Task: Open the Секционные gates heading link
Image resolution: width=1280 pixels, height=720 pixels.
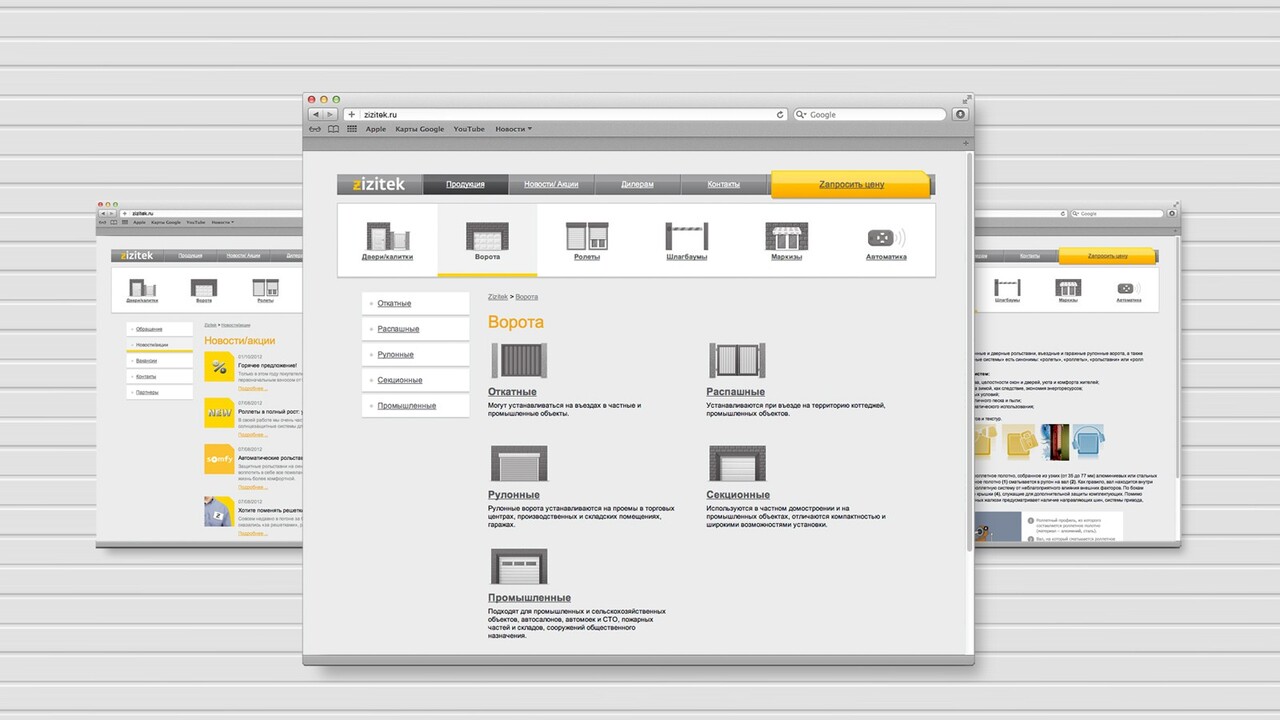Action: [x=738, y=494]
